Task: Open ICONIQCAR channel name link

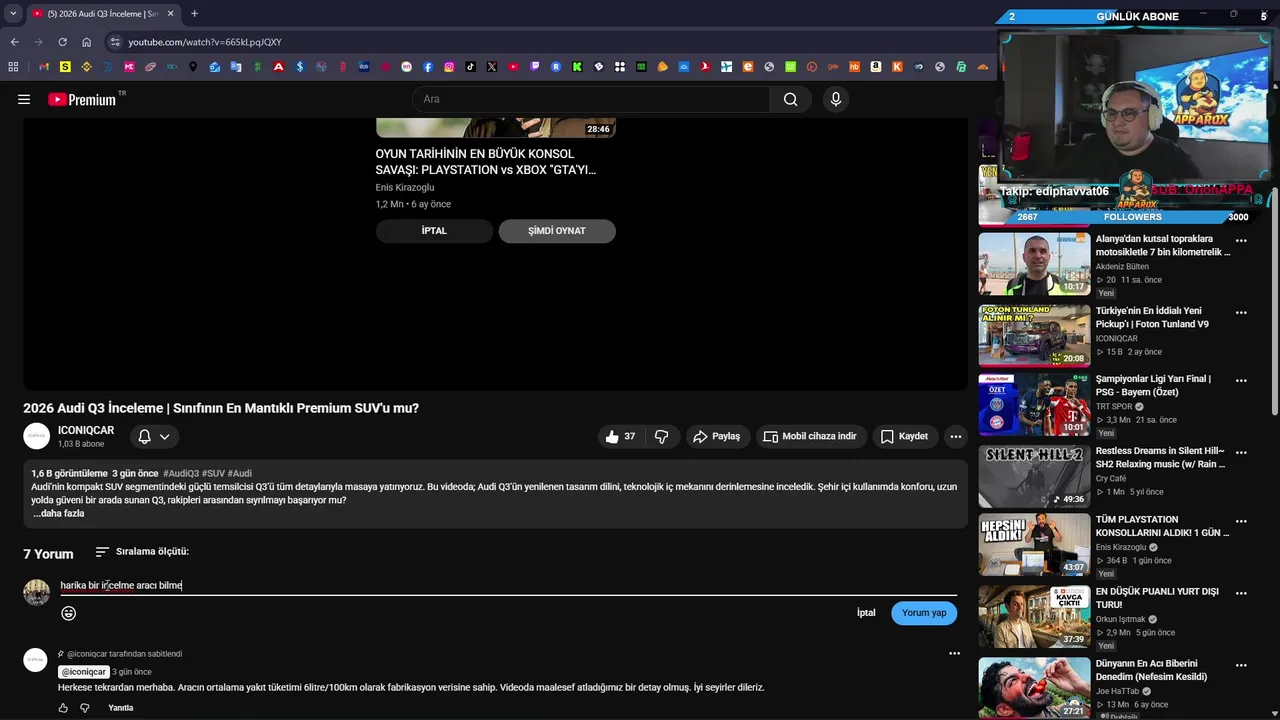Action: click(x=86, y=430)
